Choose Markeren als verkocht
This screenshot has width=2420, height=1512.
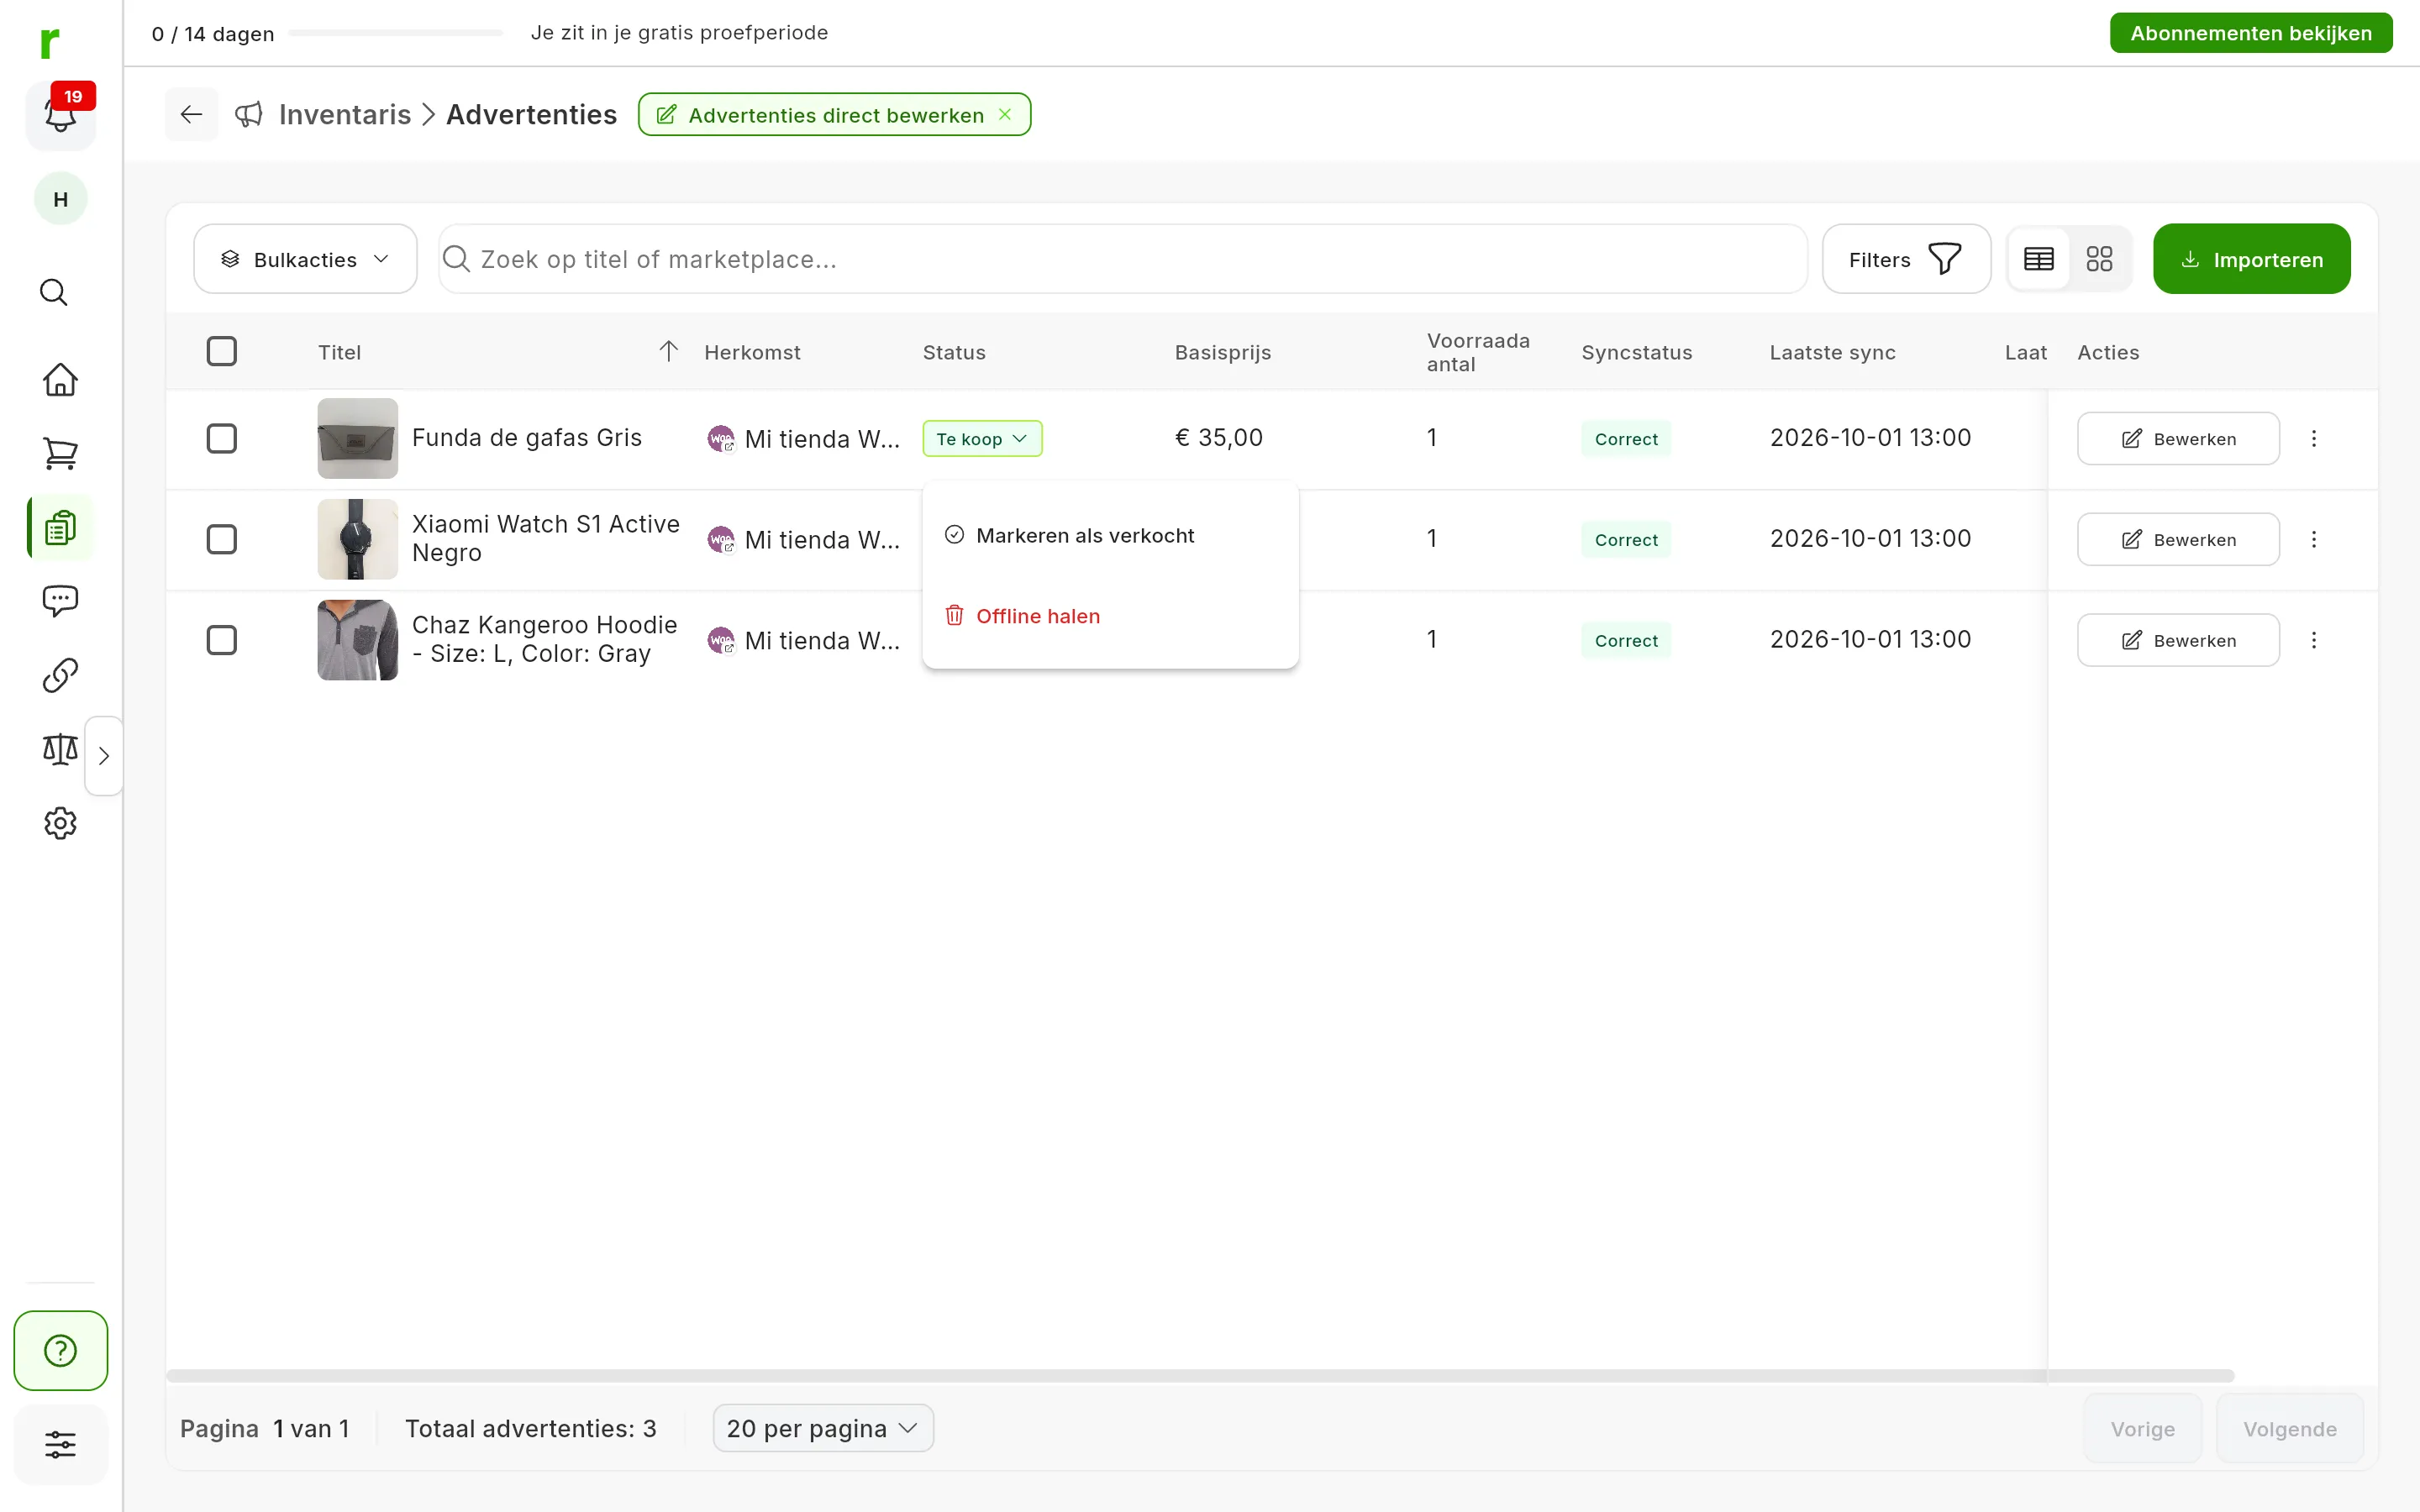(x=1110, y=536)
